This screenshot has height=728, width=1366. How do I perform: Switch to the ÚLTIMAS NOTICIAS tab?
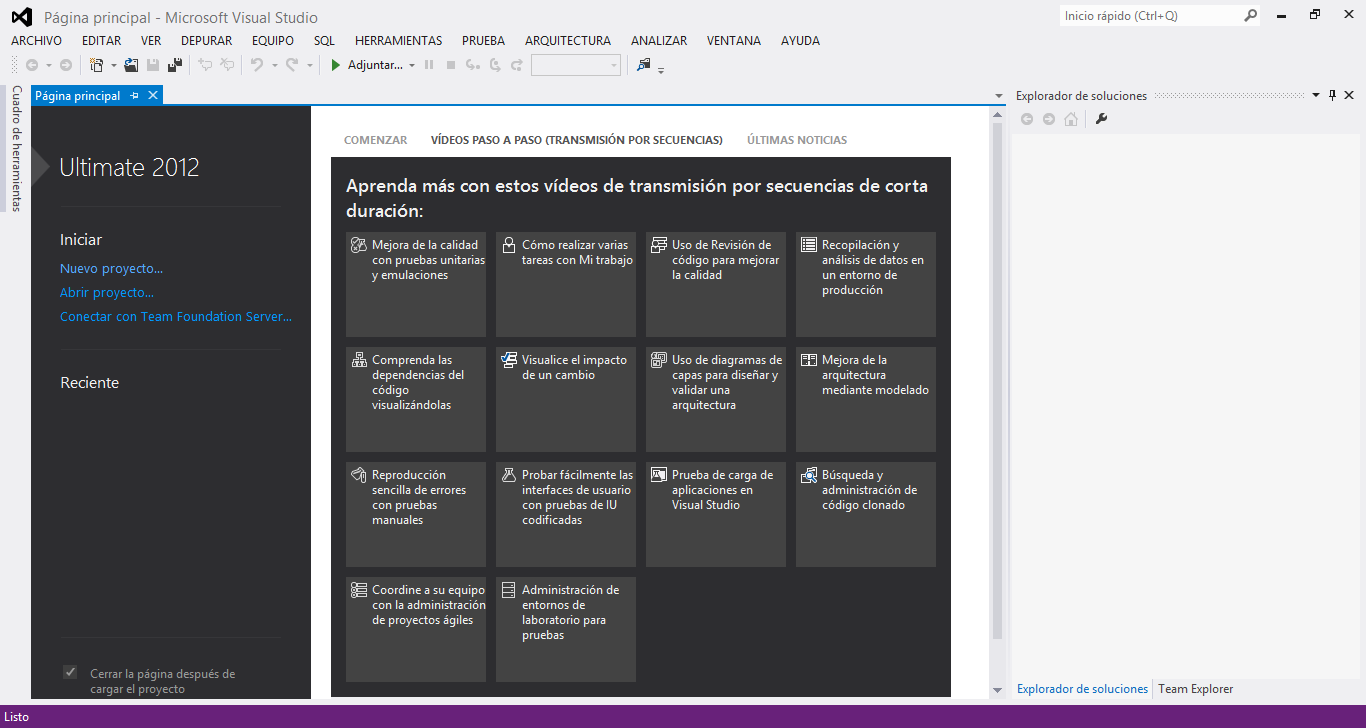pyautogui.click(x=797, y=140)
